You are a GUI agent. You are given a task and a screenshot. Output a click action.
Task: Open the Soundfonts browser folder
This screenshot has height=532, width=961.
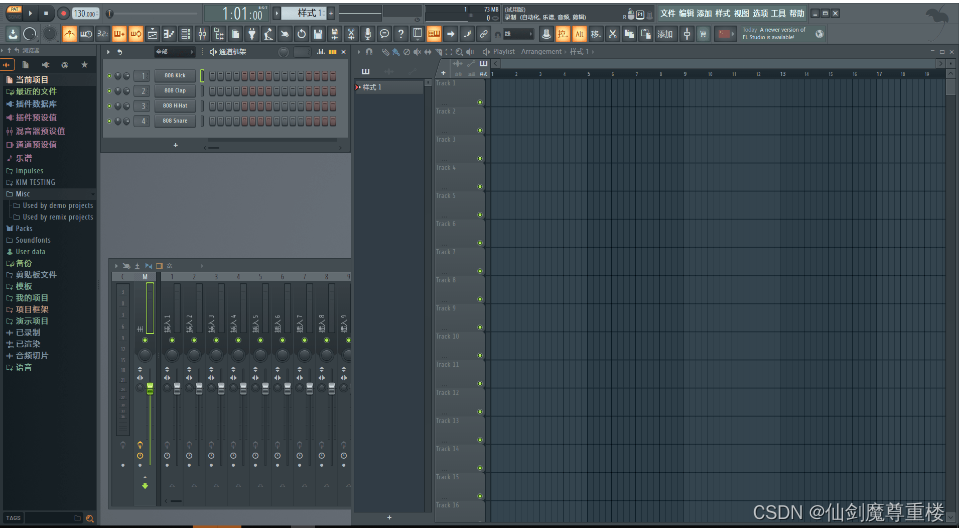pos(32,240)
